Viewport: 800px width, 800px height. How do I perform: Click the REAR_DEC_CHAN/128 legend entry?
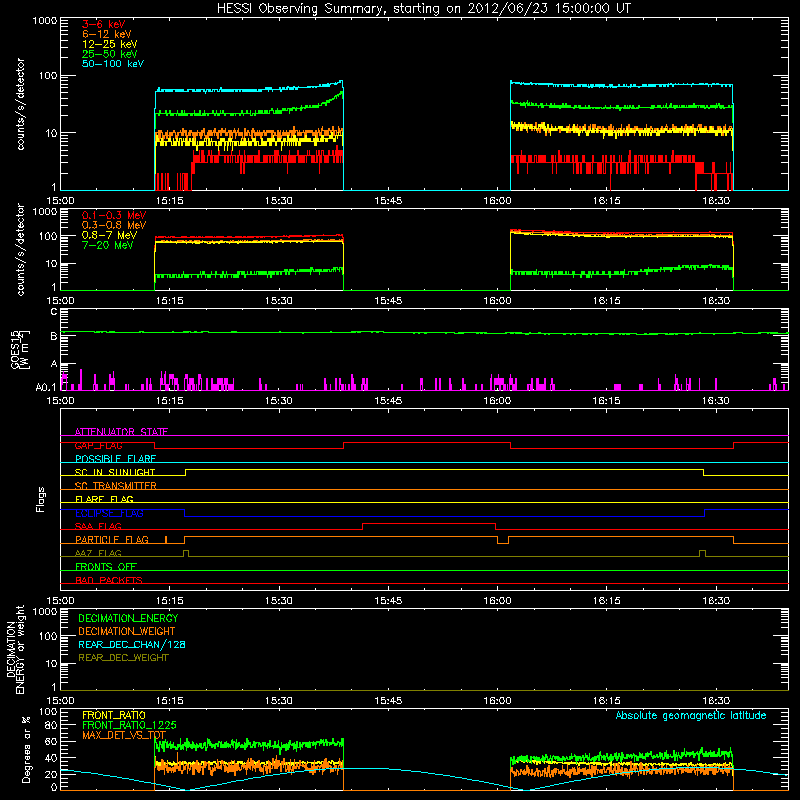pyautogui.click(x=132, y=644)
